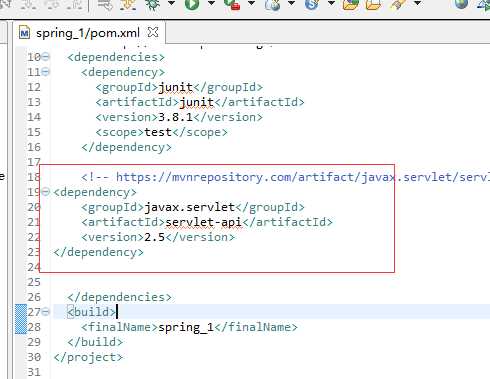Click the scope test value
Viewport: 490px width, 379px height.
(x=158, y=132)
